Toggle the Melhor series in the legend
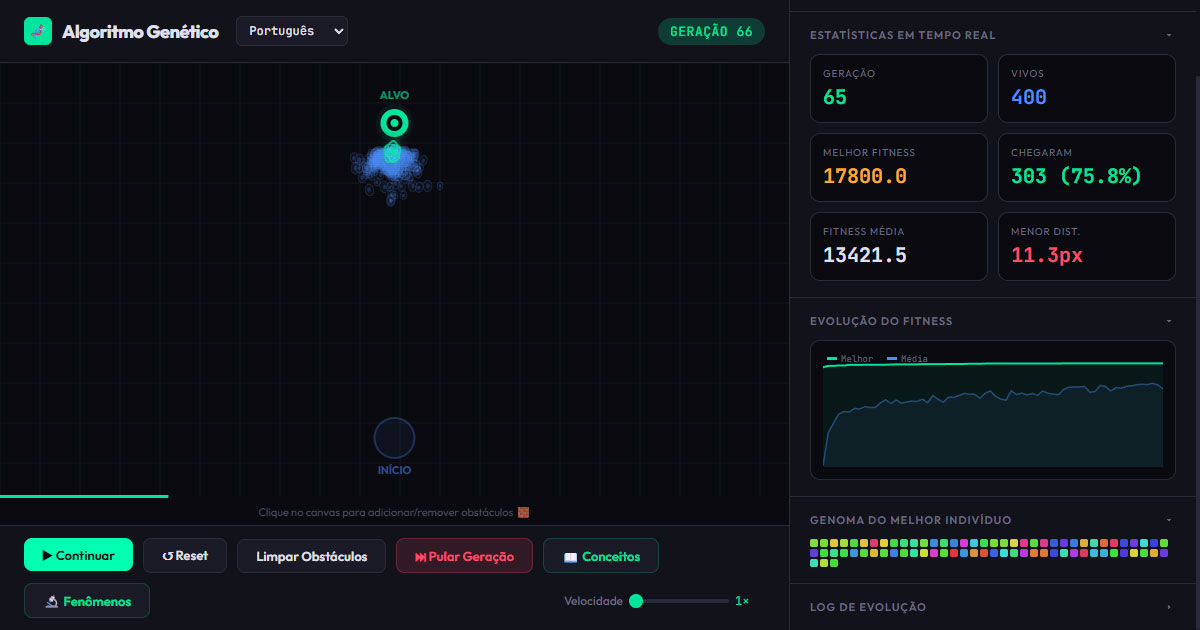 [x=848, y=358]
